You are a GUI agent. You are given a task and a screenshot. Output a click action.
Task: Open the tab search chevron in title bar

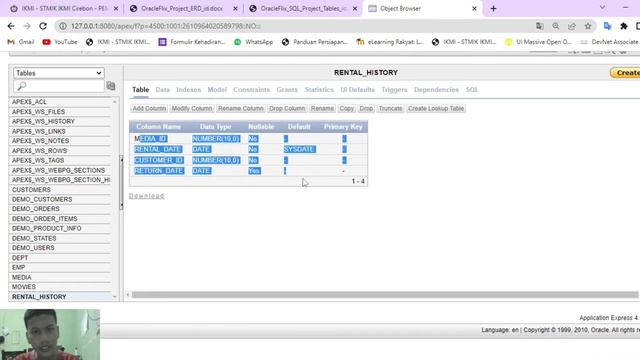coord(602,7)
